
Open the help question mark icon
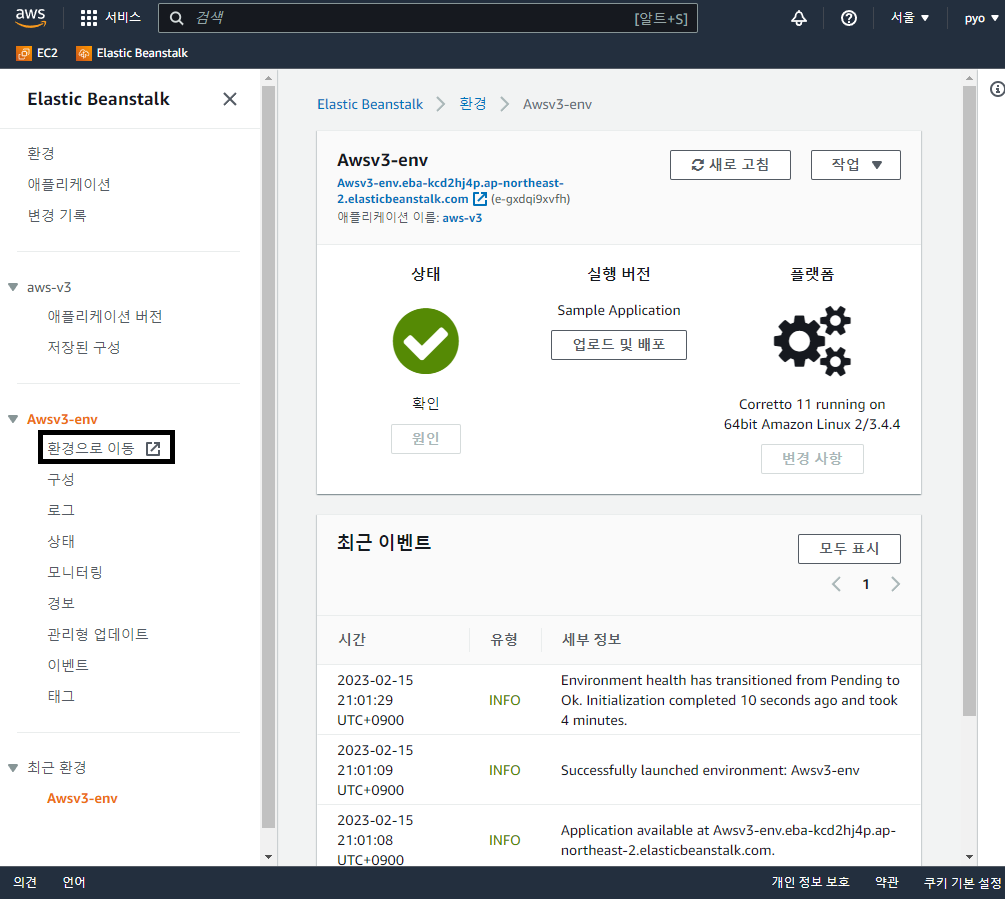pos(849,18)
